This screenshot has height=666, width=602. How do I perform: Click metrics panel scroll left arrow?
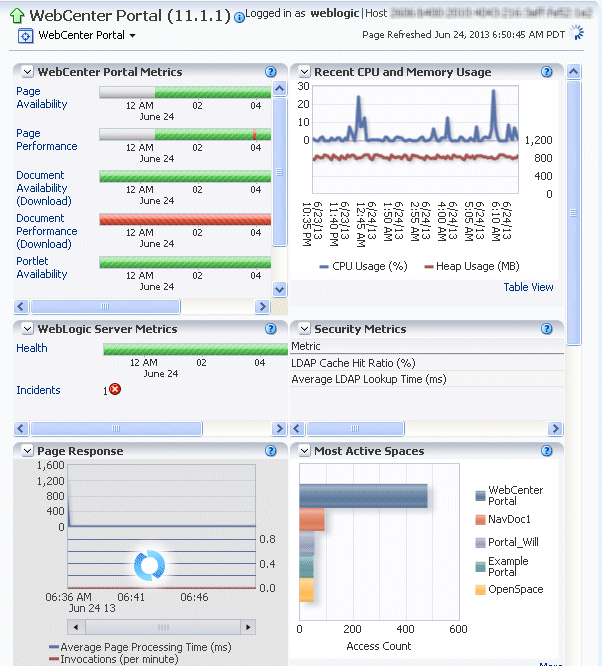[21, 307]
